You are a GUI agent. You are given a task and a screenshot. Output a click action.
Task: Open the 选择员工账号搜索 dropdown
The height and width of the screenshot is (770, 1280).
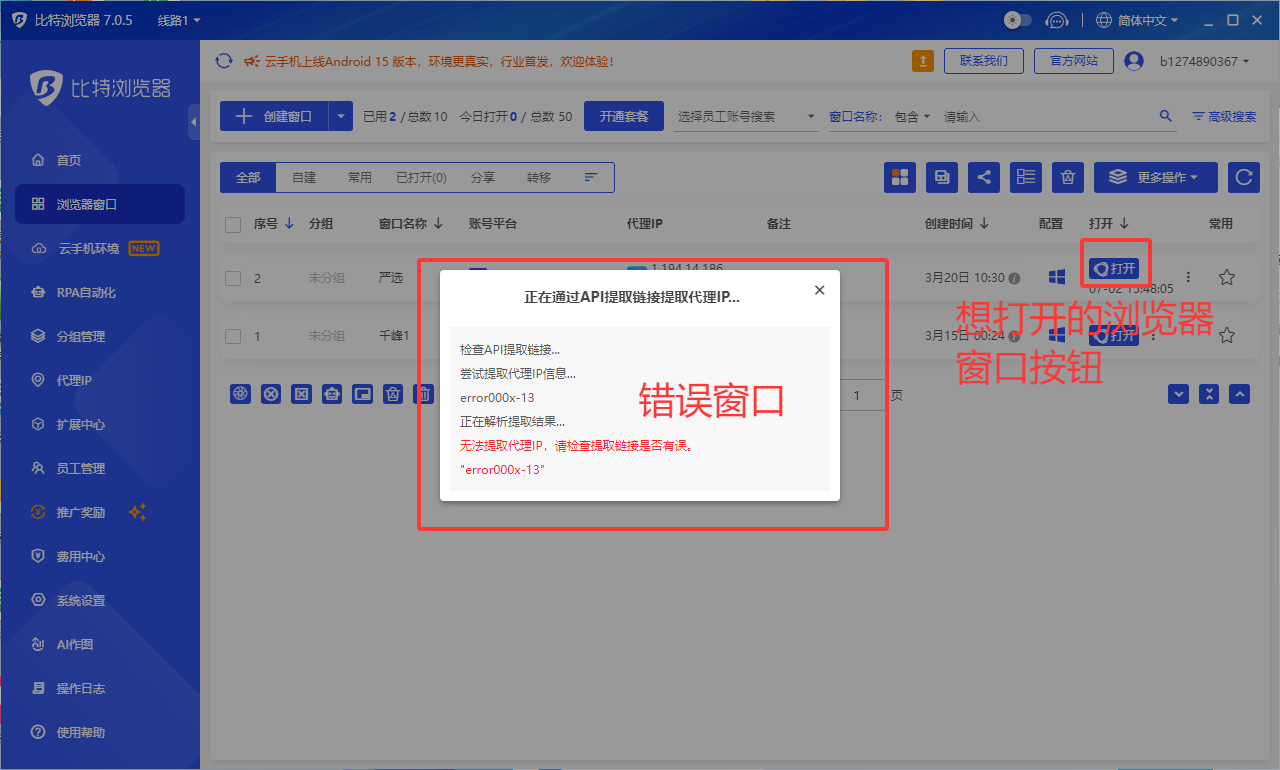coord(746,116)
